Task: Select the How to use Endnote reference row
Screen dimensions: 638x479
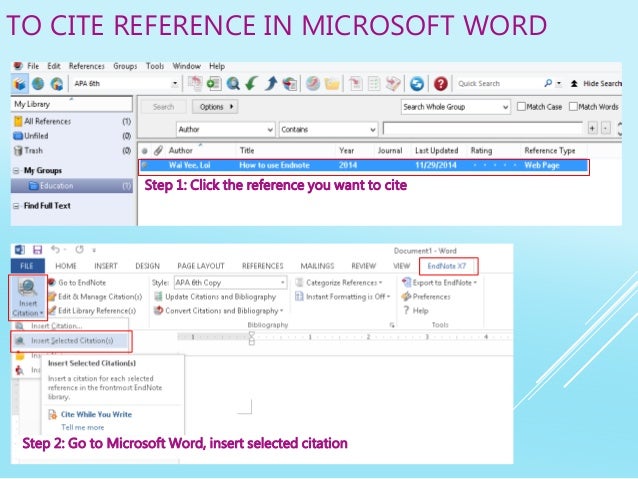Action: (x=364, y=166)
